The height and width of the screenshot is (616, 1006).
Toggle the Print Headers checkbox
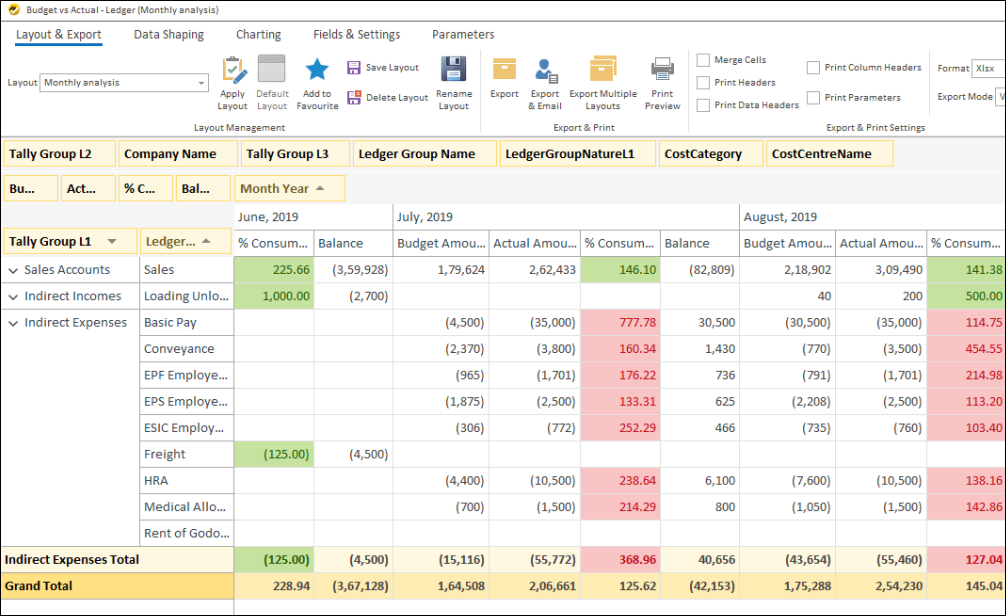pos(704,83)
